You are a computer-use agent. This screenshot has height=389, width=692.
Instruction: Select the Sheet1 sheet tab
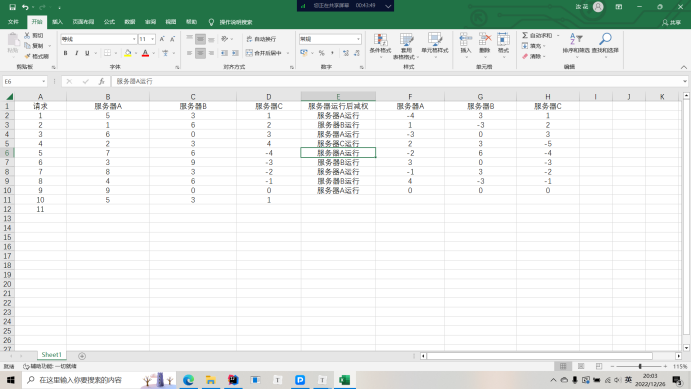[x=51, y=355]
